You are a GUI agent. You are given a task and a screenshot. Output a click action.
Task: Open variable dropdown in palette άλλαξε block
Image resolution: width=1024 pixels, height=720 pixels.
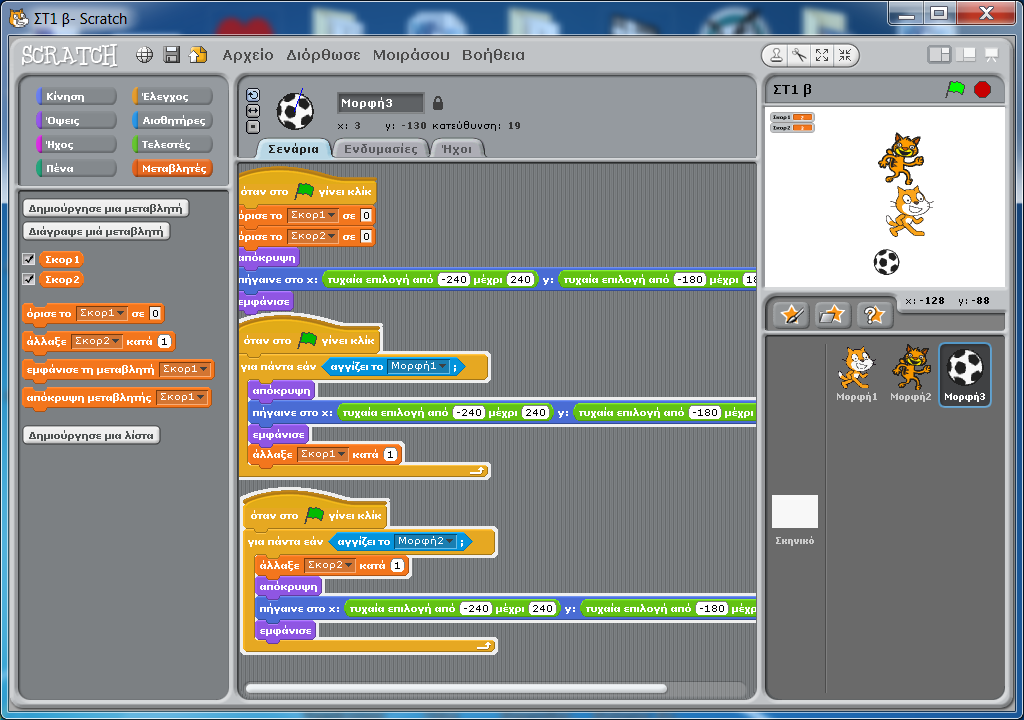click(97, 341)
